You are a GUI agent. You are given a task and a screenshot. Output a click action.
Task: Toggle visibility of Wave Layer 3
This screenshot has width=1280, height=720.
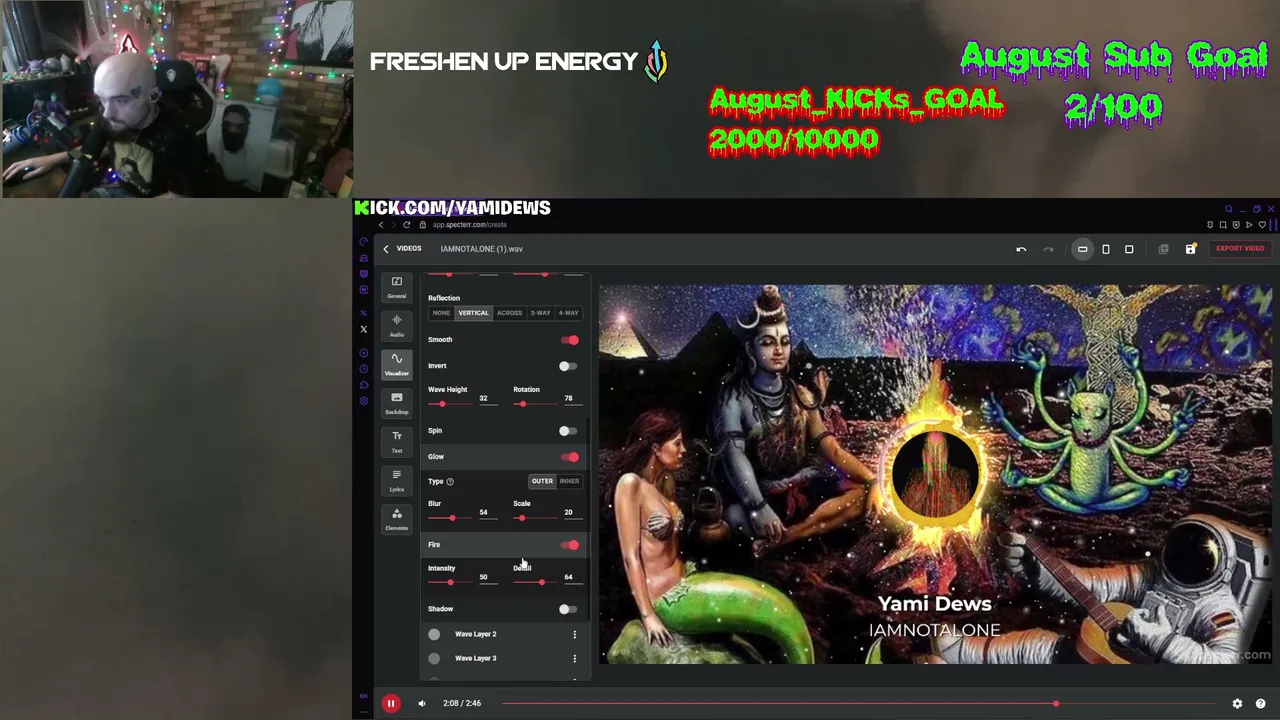[x=434, y=658]
